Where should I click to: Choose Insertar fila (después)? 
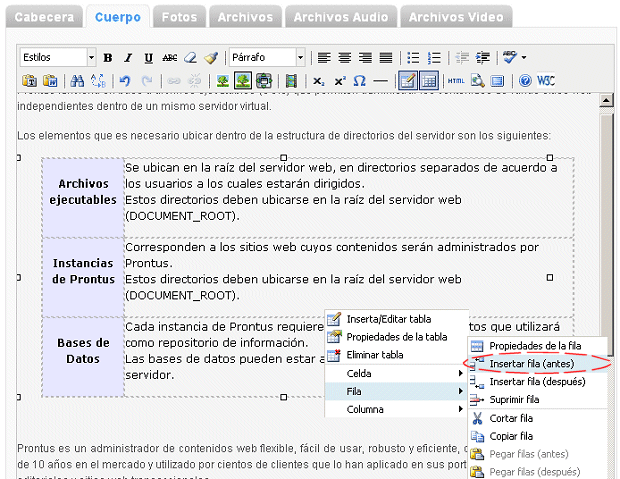click(538, 382)
